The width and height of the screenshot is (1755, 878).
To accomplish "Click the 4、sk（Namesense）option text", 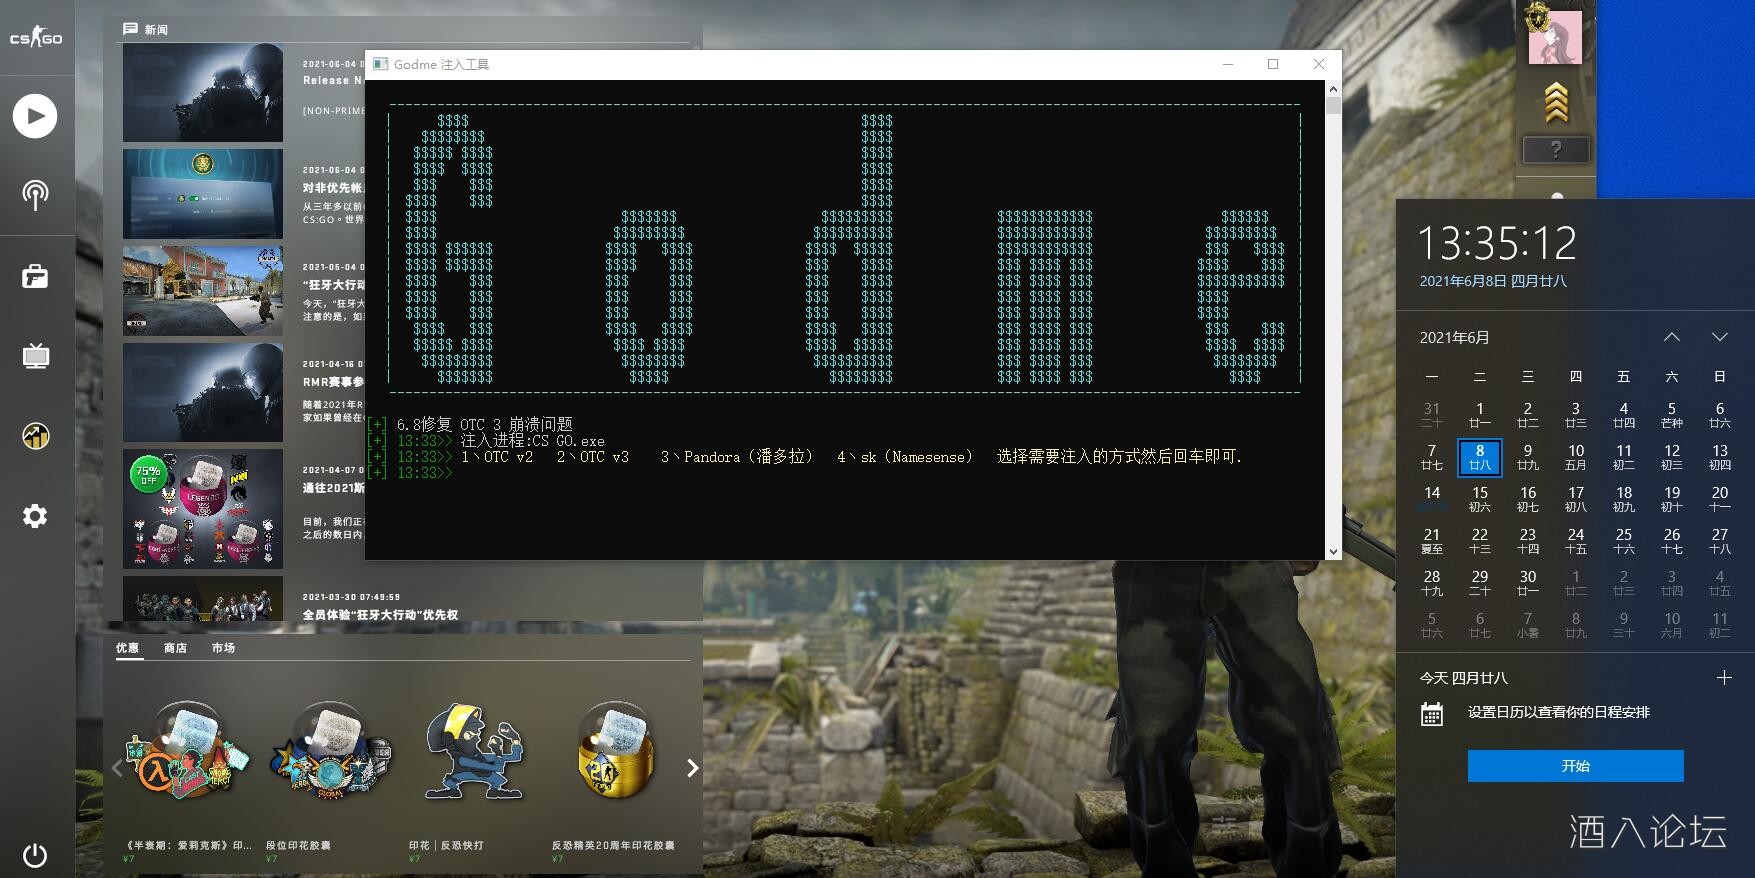I will pyautogui.click(x=905, y=457).
